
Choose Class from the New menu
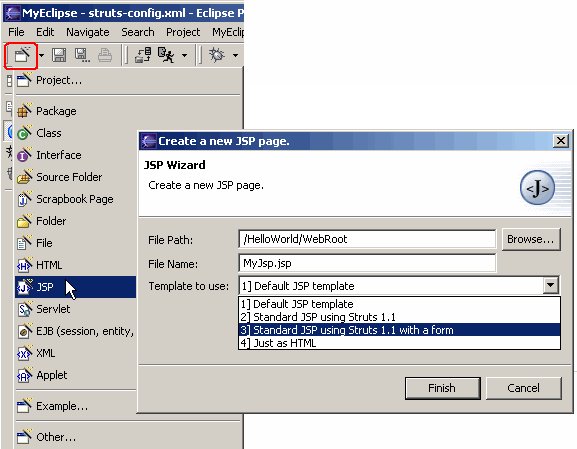click(x=76, y=133)
